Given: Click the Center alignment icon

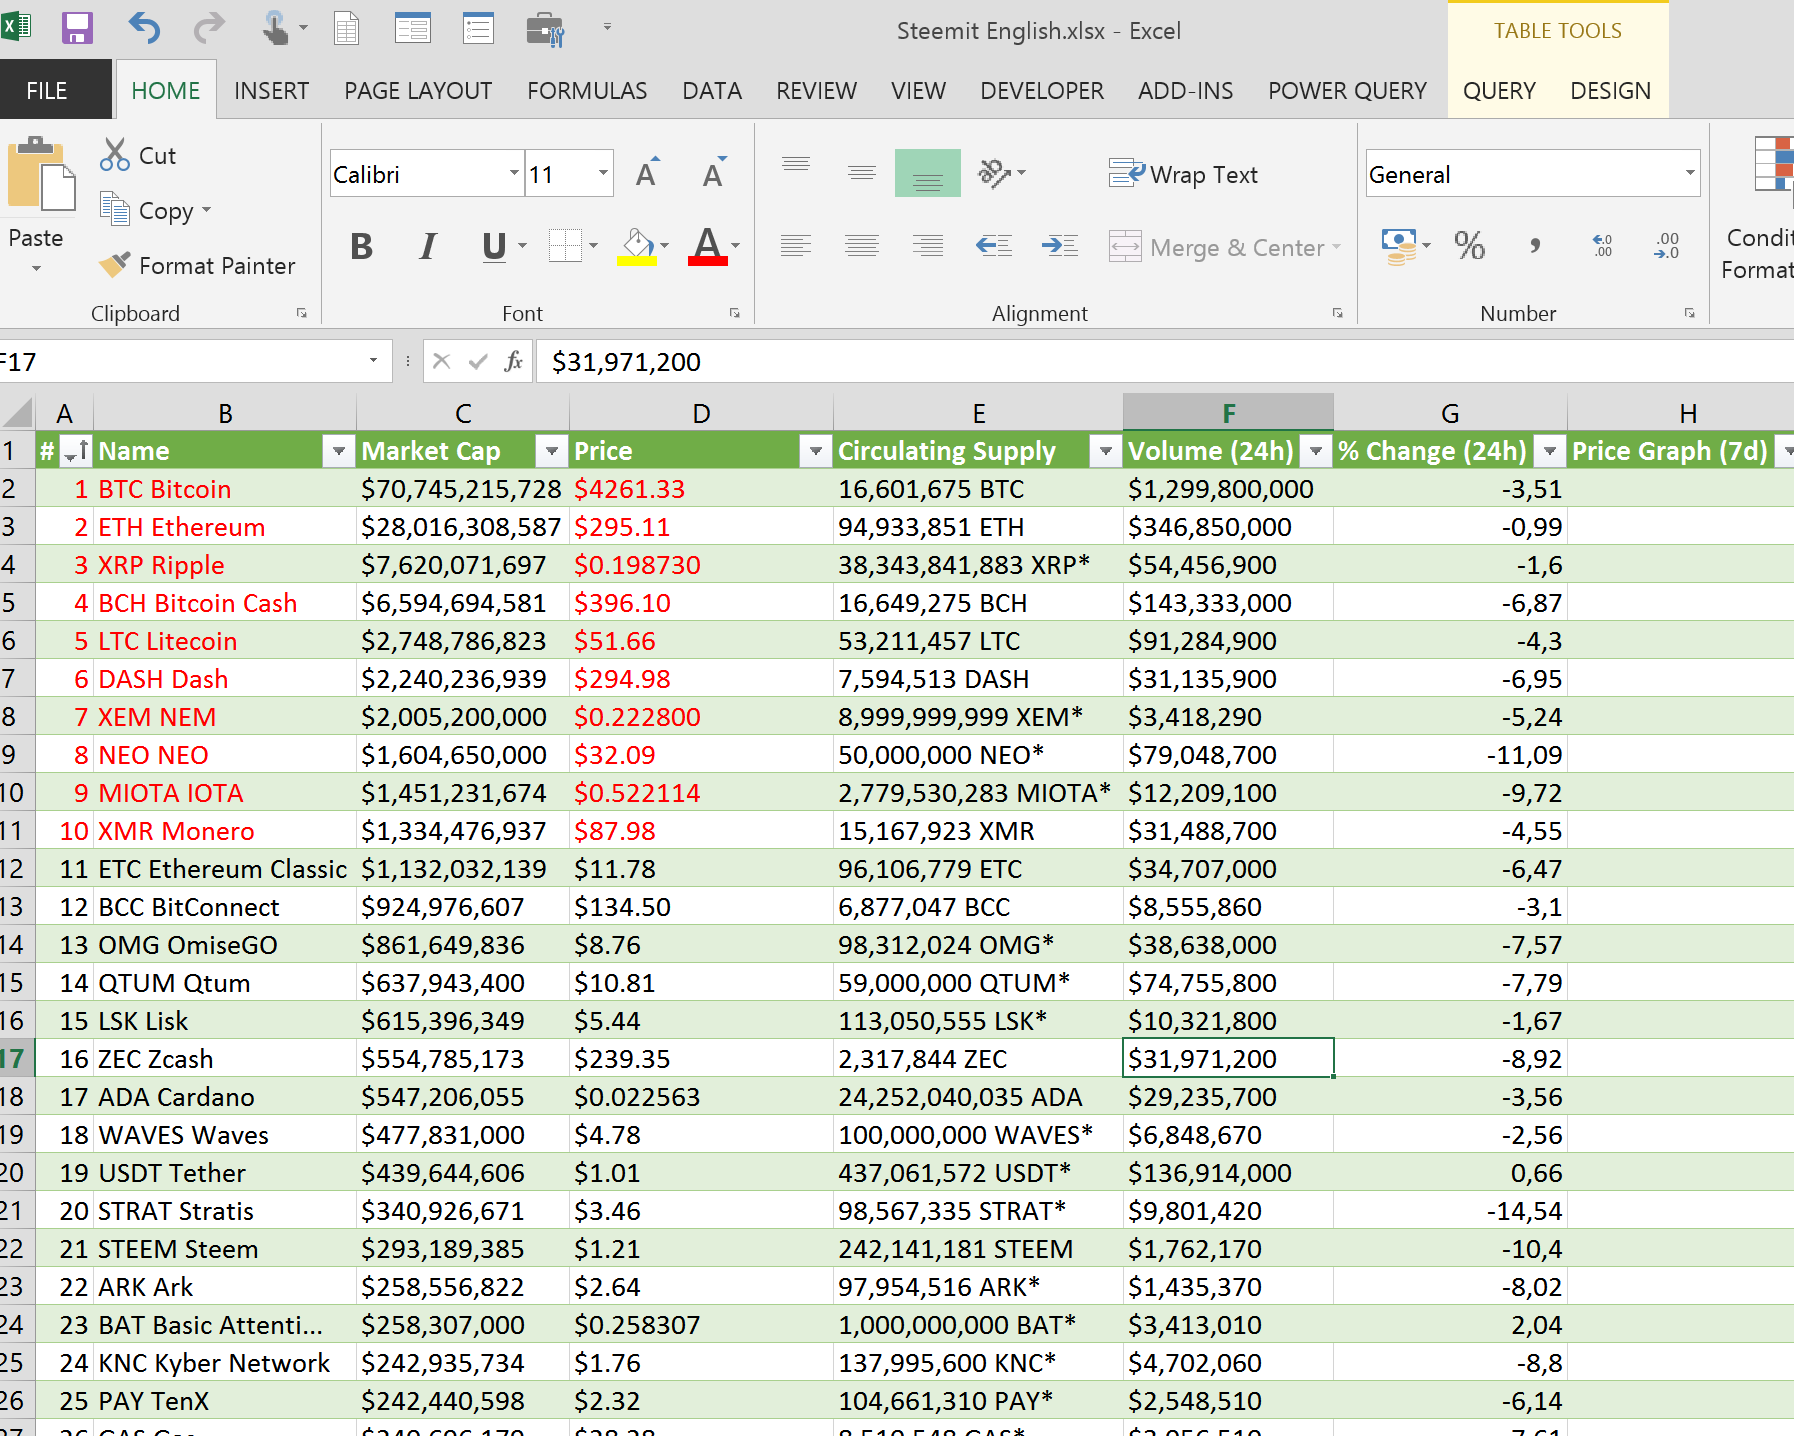Looking at the screenshot, I should [x=862, y=246].
